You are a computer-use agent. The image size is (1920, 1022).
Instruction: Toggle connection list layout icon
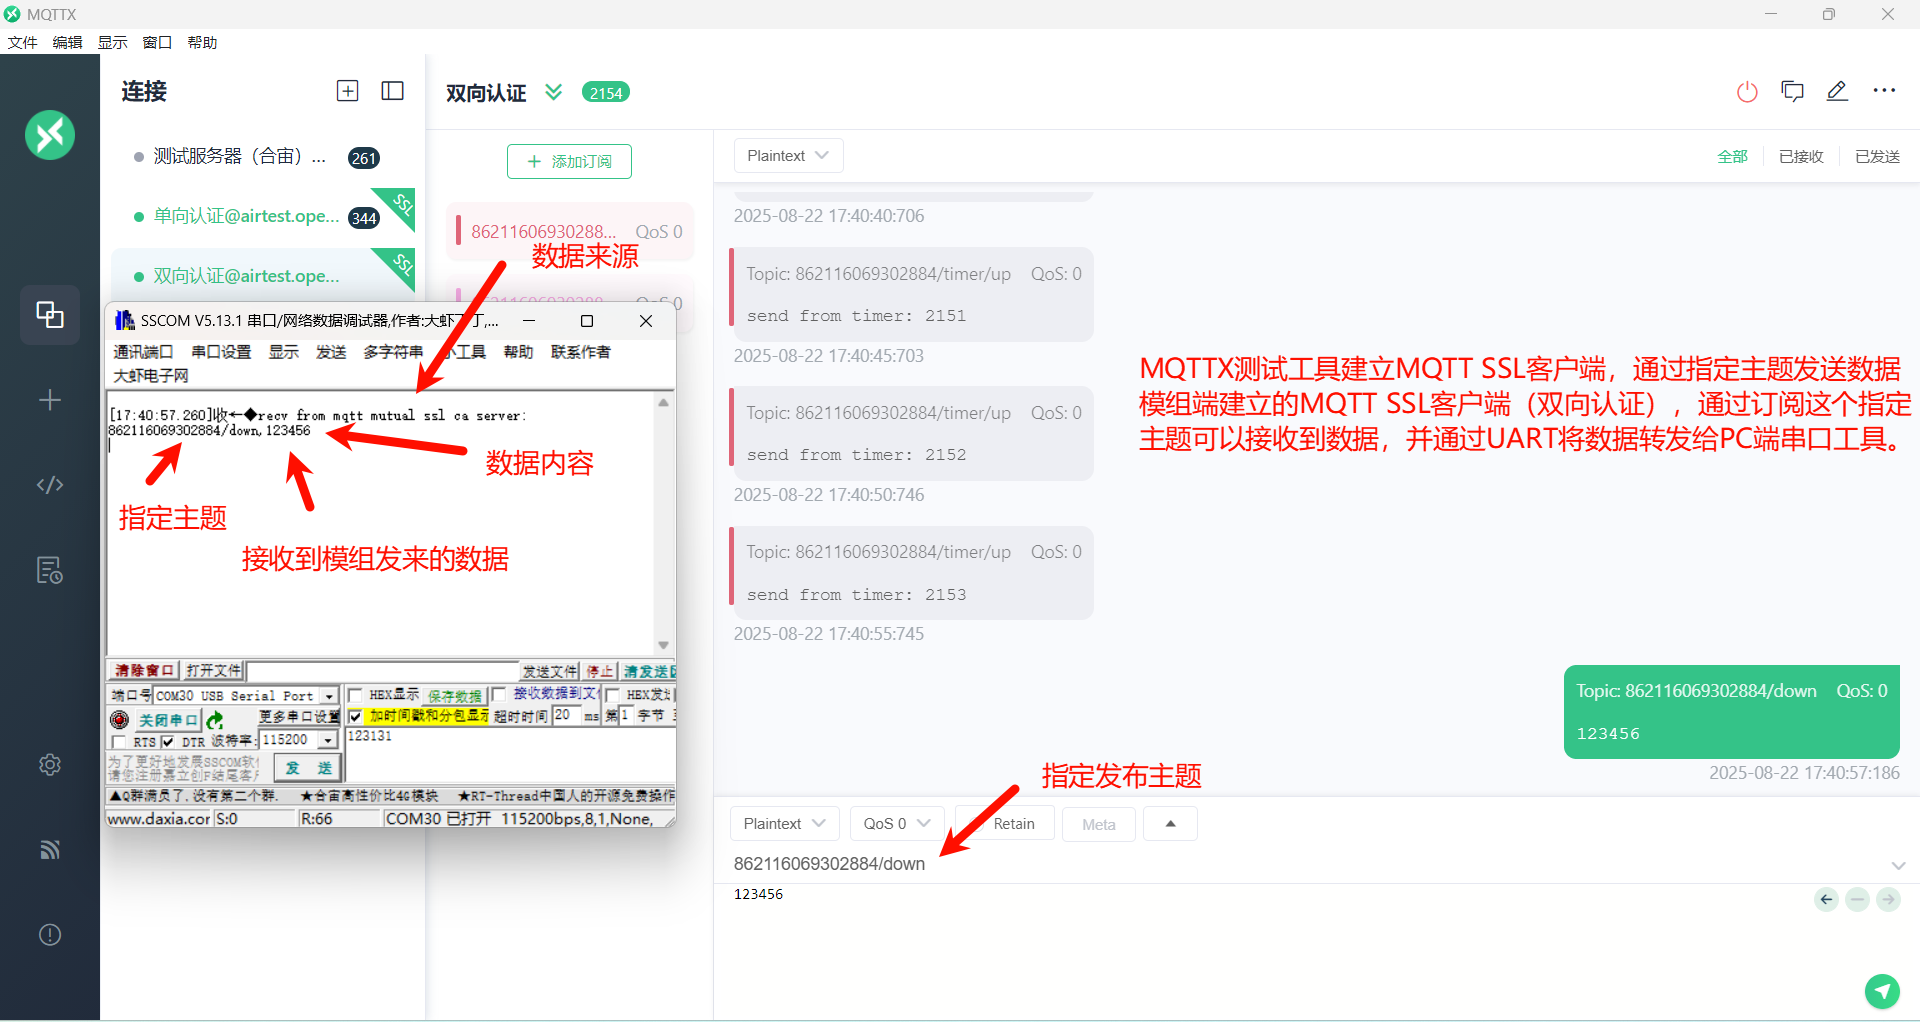[393, 91]
